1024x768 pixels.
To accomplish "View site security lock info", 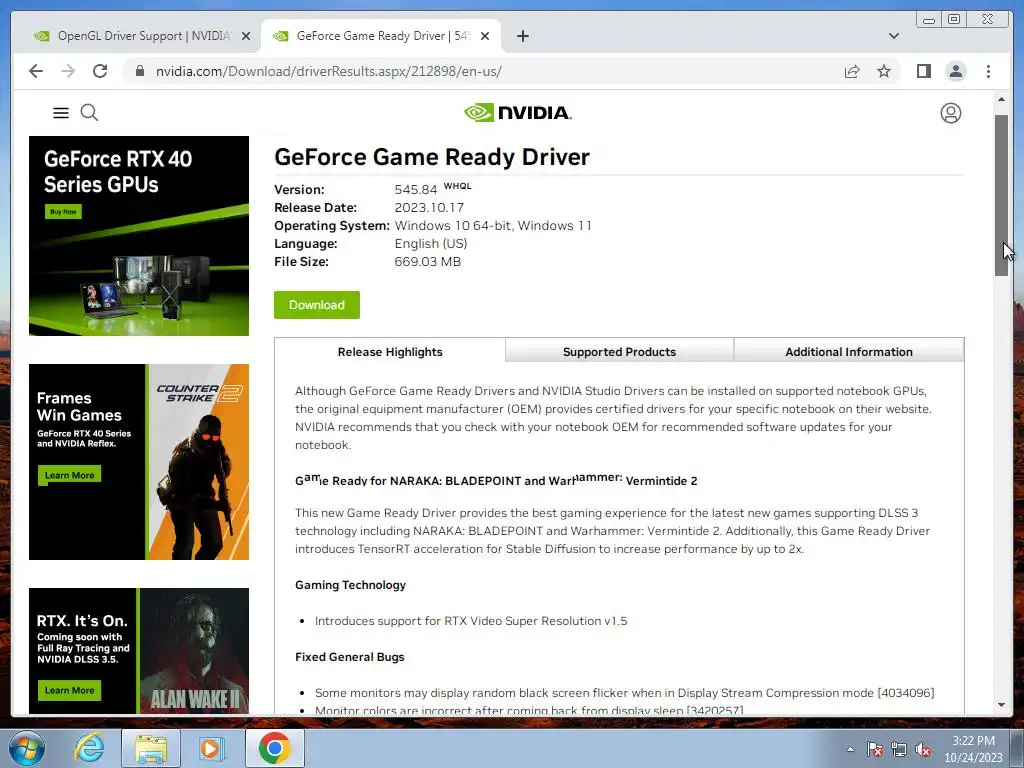I will point(140,71).
